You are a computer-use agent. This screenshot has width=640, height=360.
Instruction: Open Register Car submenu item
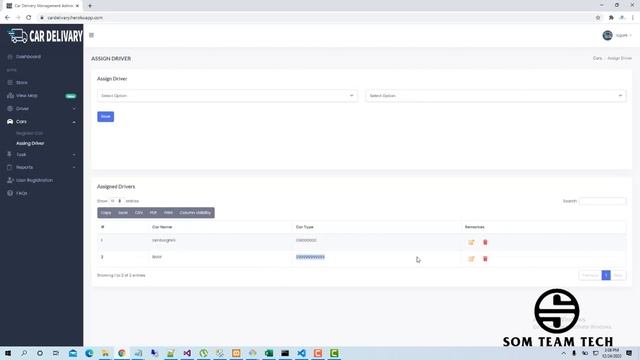point(29,133)
